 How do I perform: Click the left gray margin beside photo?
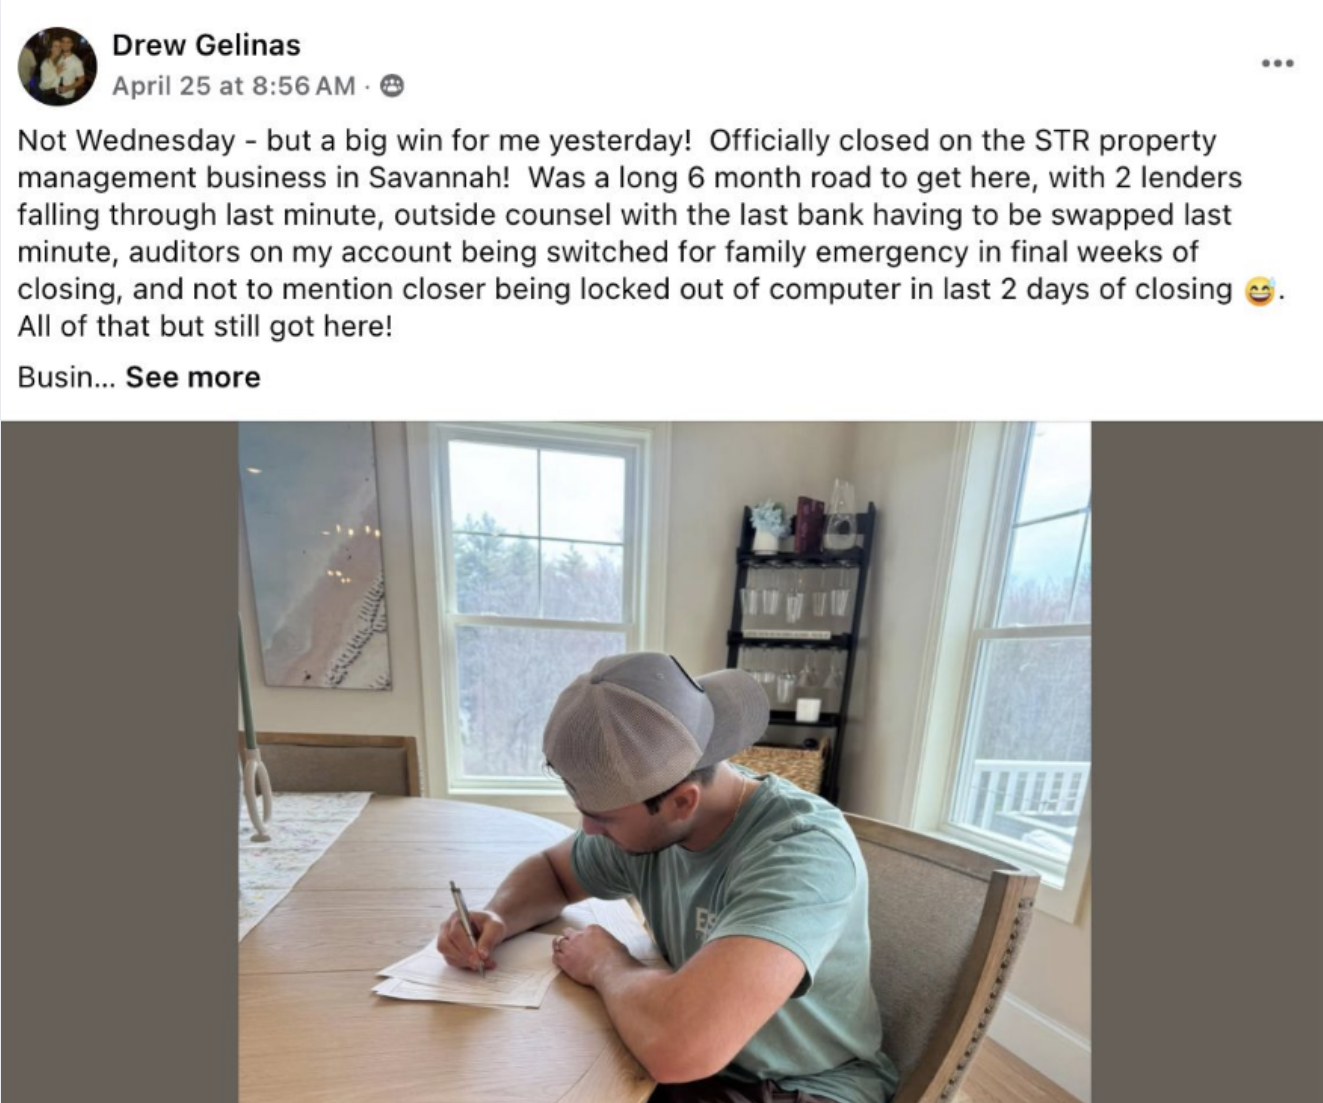[x=118, y=760]
